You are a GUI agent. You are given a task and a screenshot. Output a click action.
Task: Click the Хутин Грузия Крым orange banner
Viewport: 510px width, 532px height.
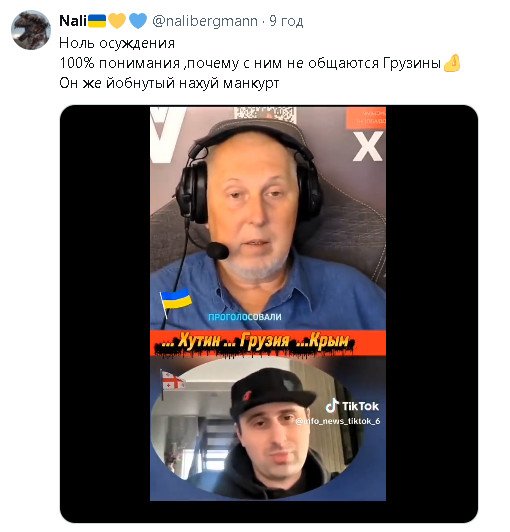coord(268,343)
